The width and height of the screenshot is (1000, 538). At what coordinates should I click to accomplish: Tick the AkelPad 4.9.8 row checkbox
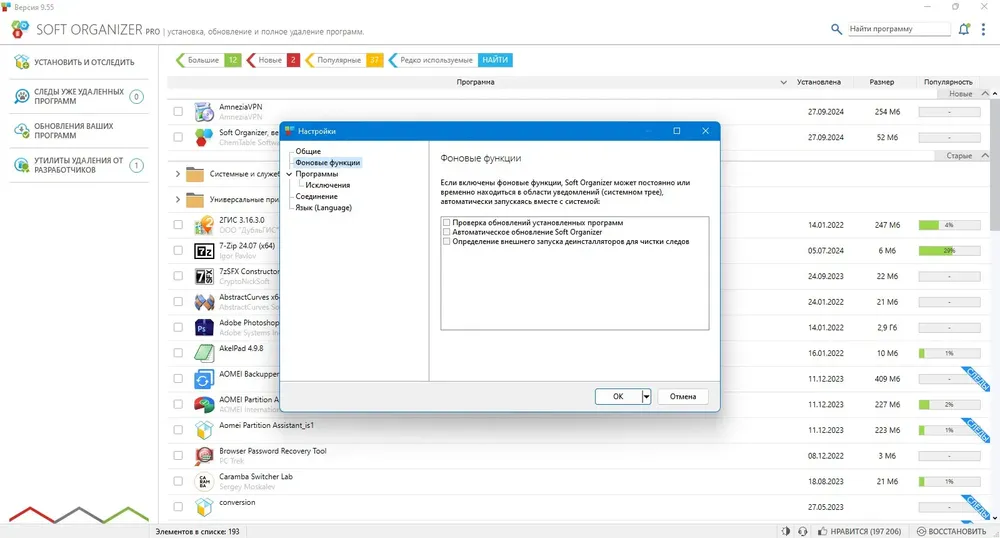(178, 353)
